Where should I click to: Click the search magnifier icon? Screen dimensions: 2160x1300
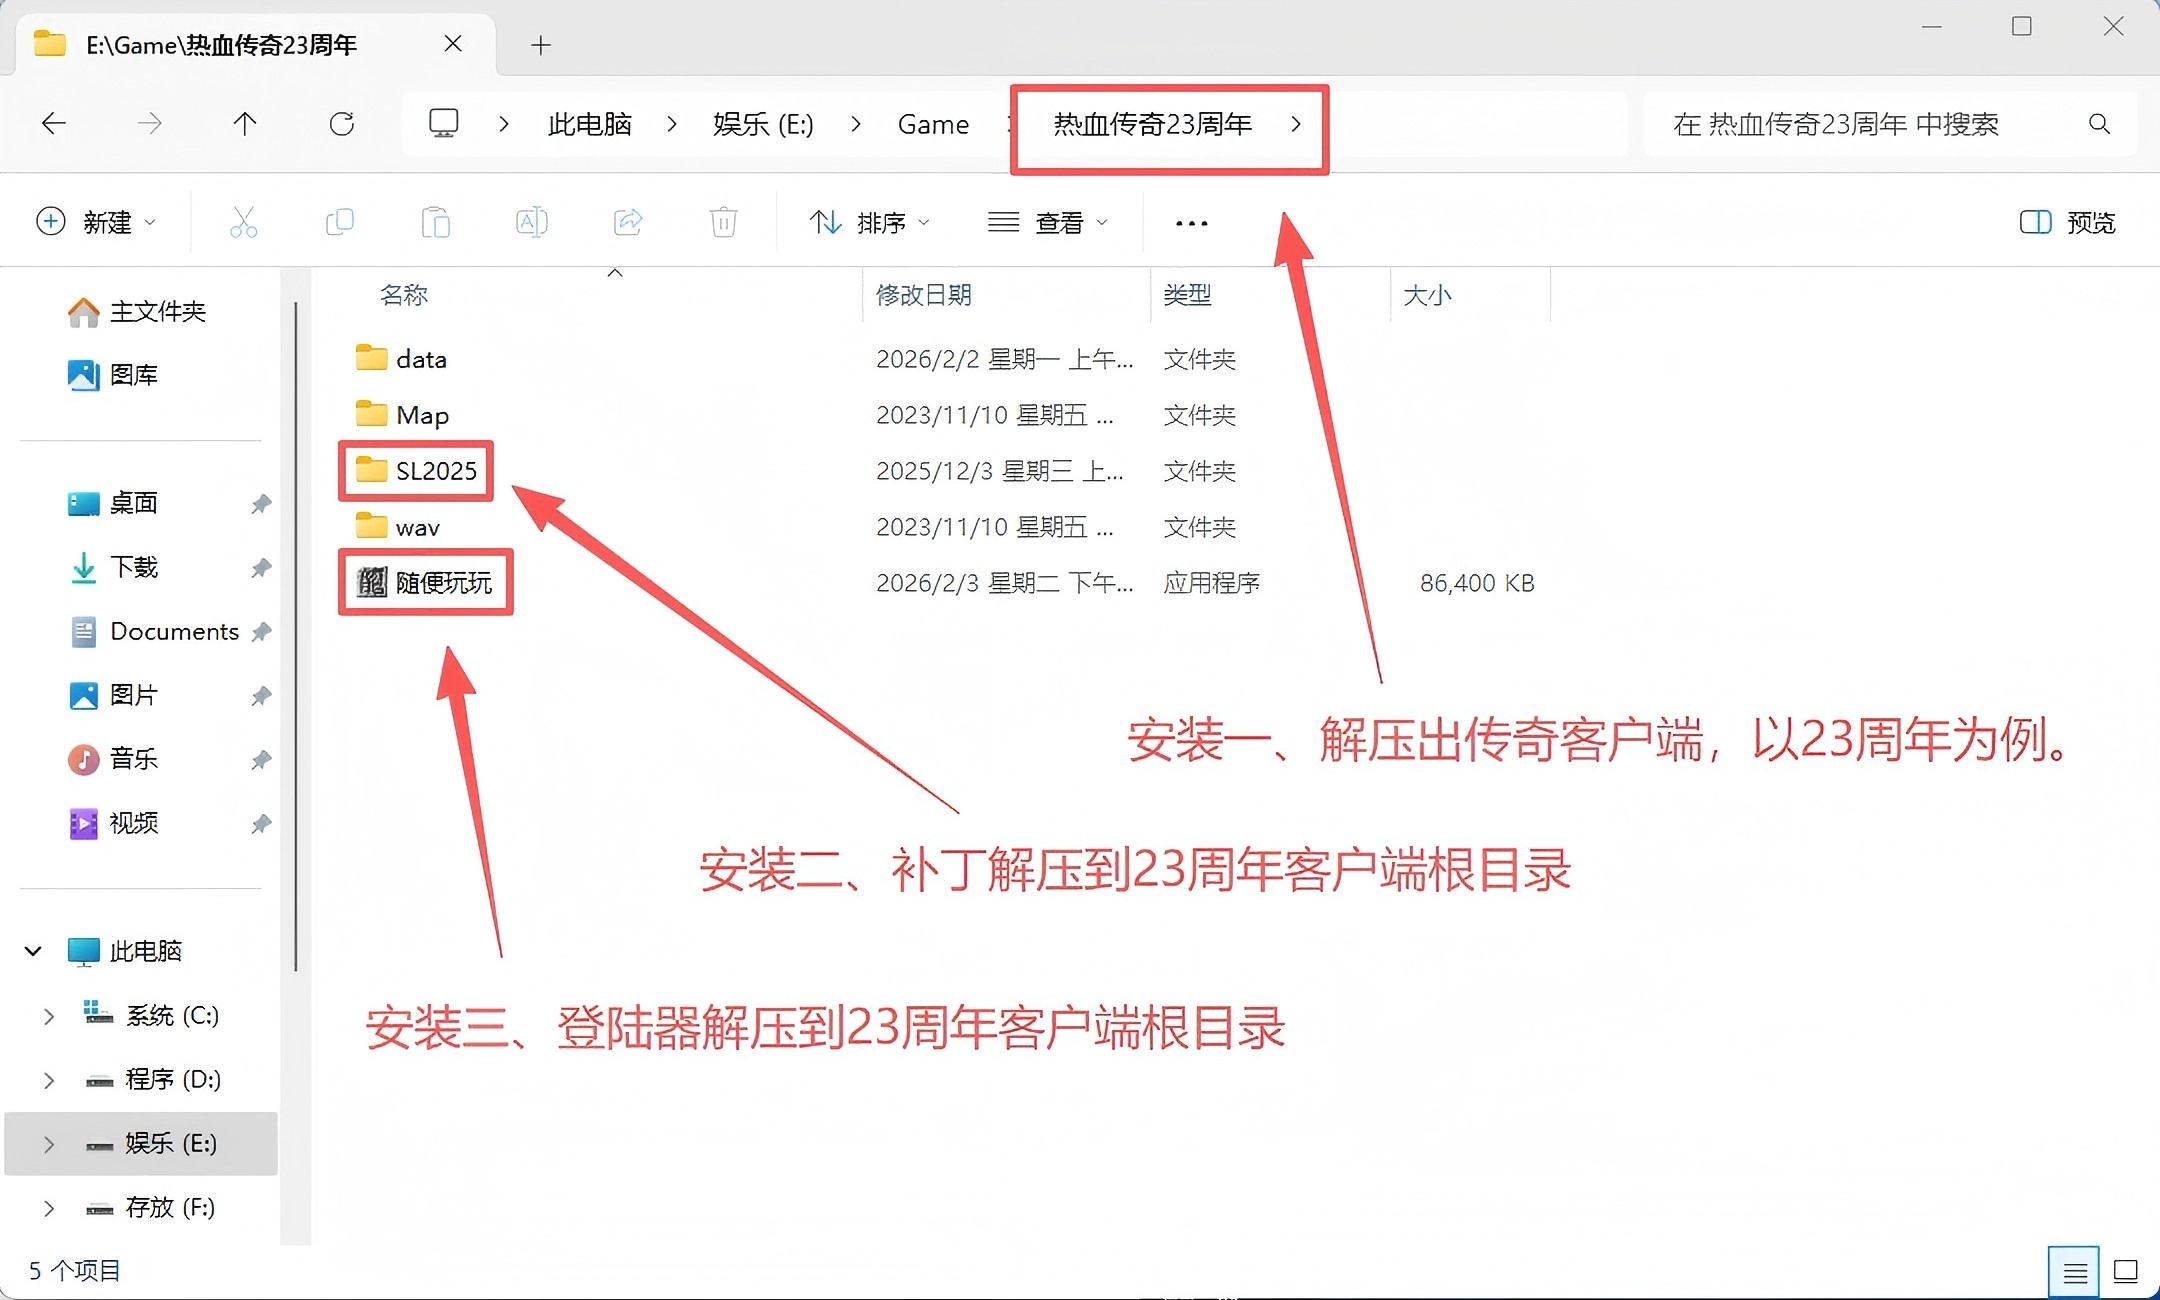tap(2099, 124)
